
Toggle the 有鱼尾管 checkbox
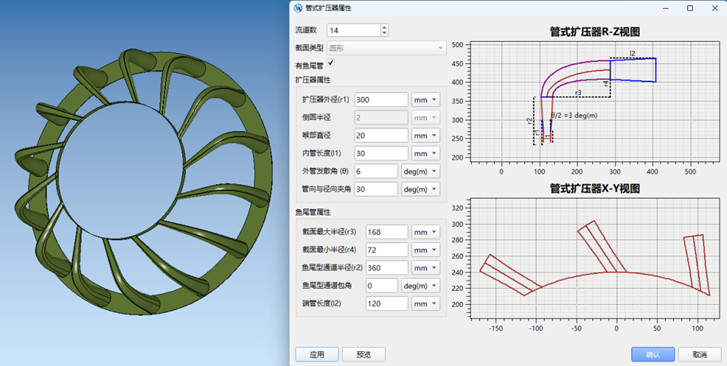pos(331,63)
